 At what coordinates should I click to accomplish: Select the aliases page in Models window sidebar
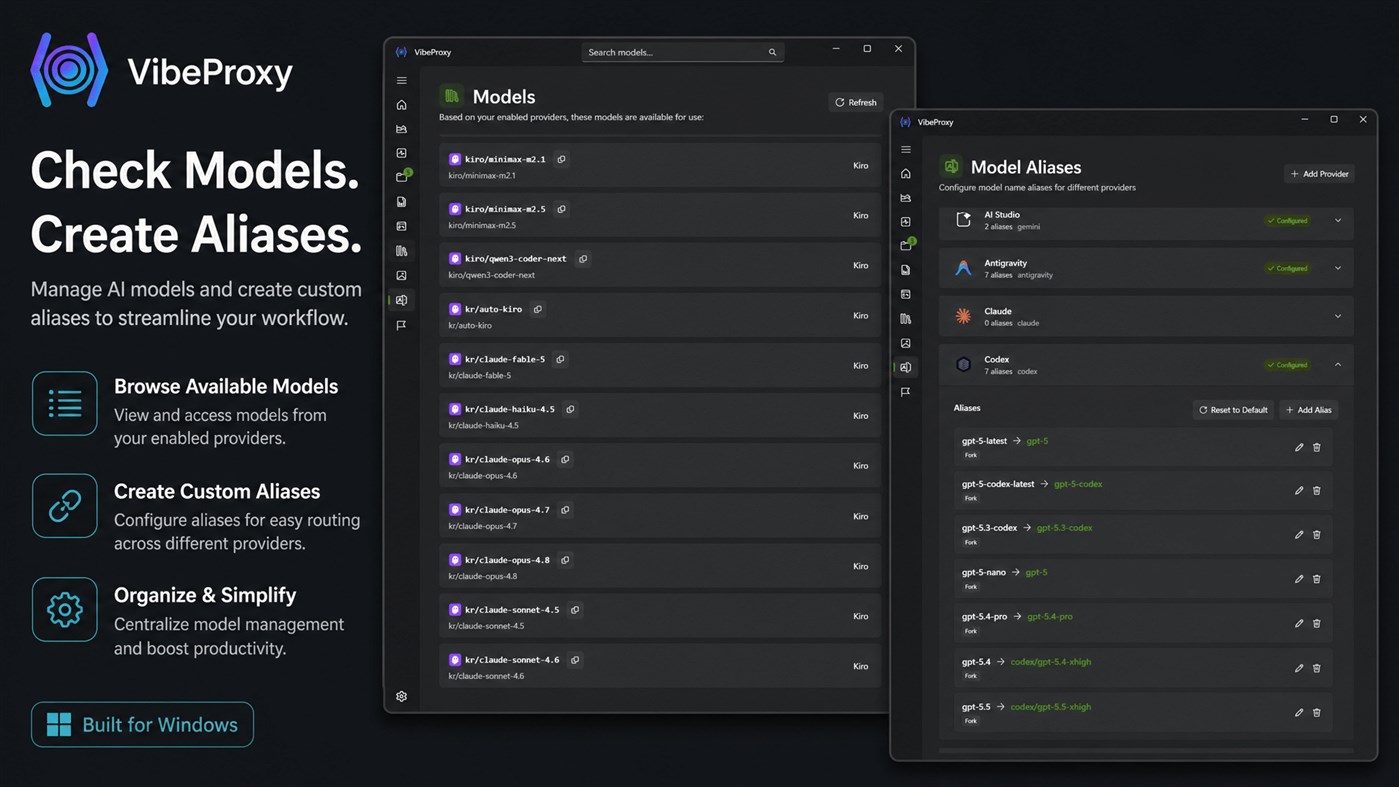pos(402,300)
